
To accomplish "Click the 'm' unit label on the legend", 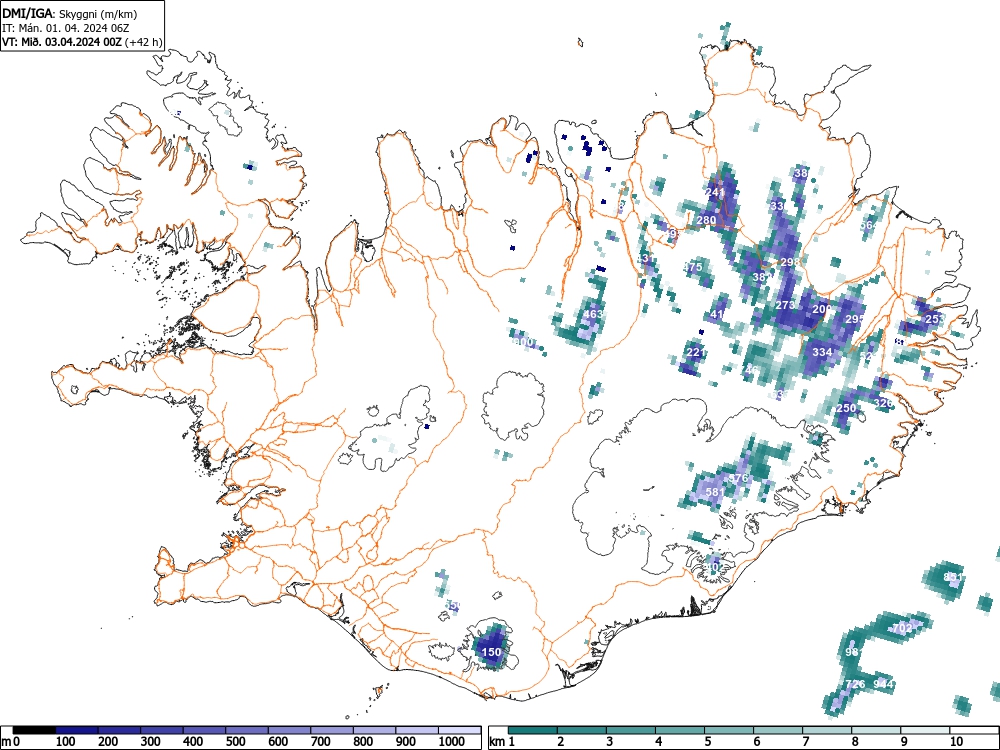I will [x=6, y=742].
